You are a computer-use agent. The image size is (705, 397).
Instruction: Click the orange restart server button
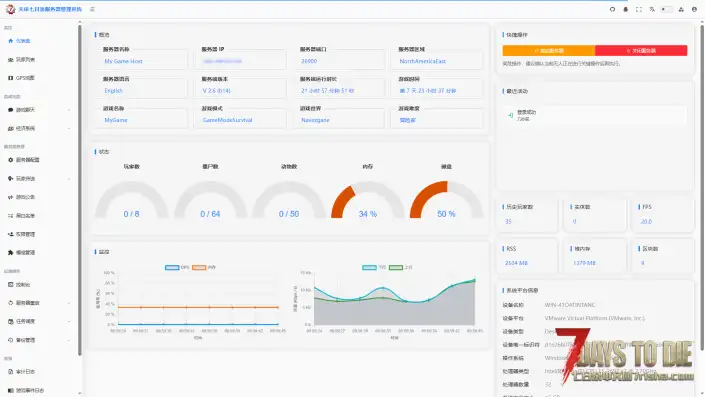point(549,51)
